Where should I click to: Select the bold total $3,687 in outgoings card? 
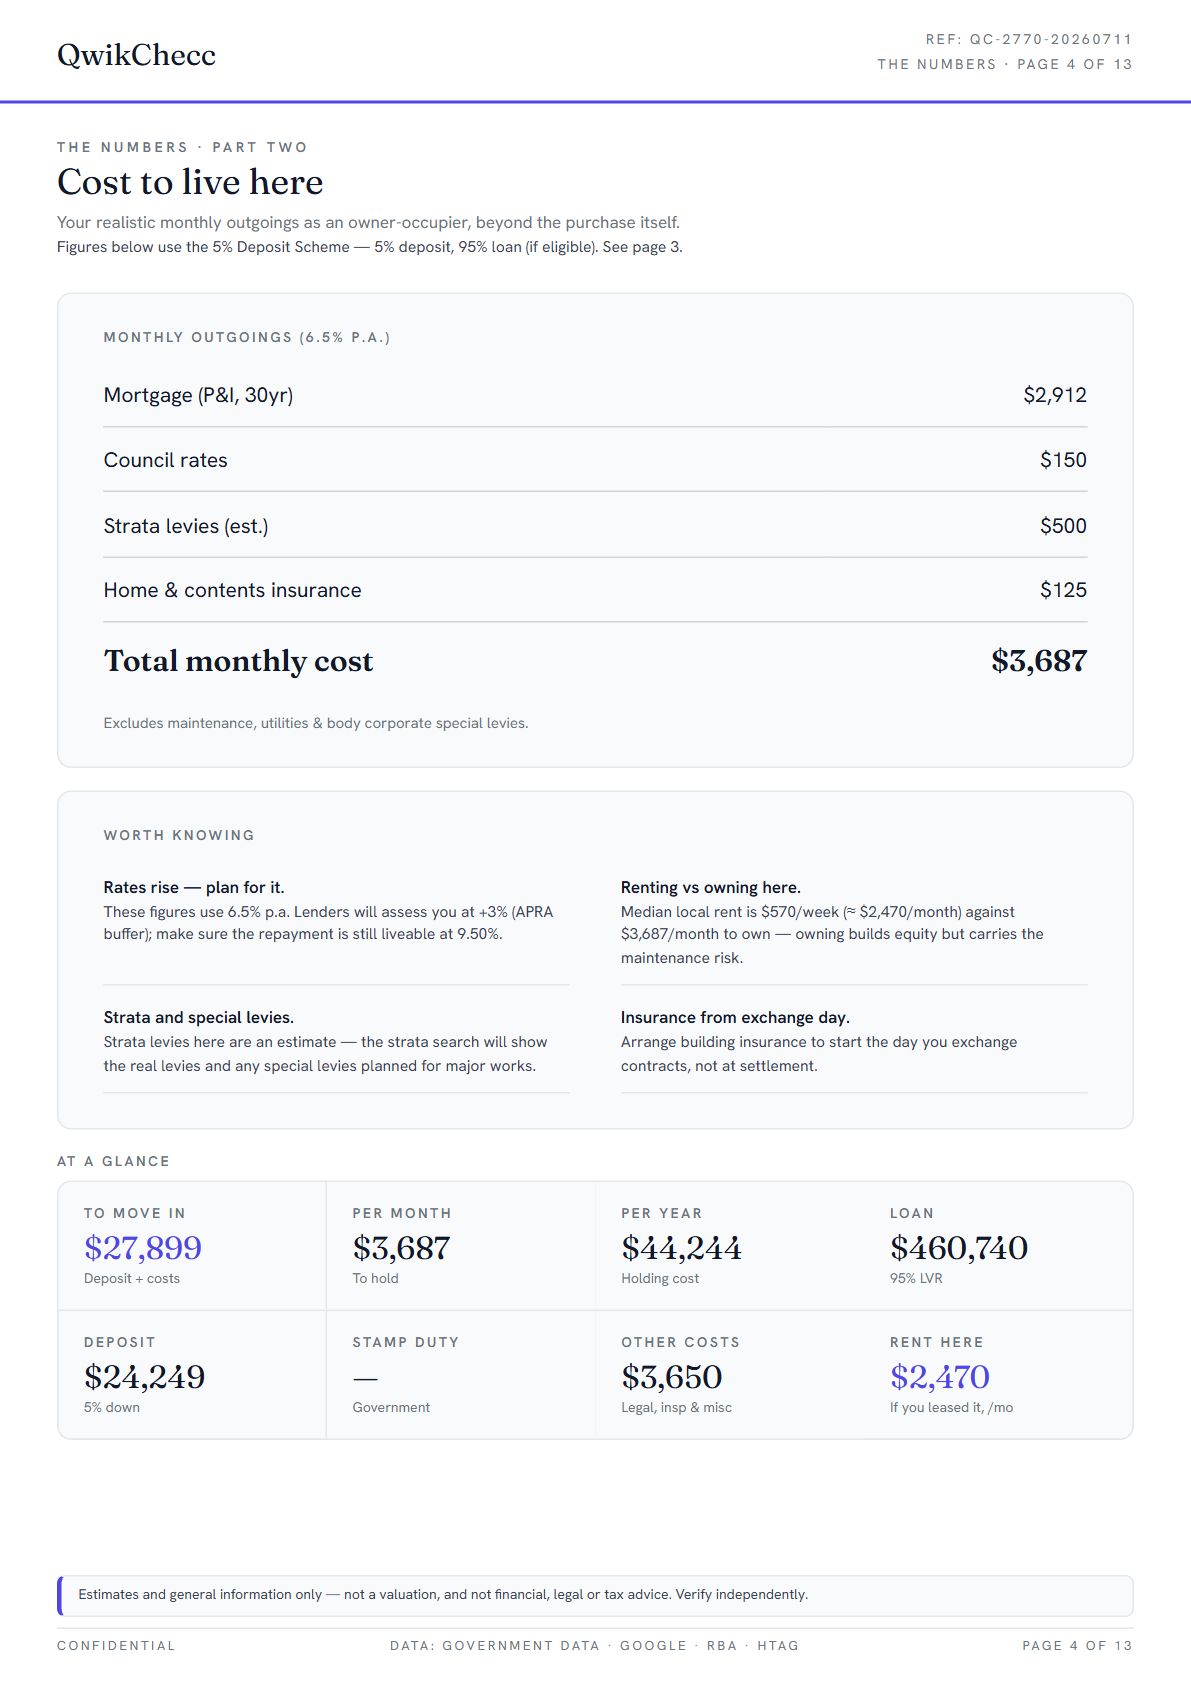pos(1039,661)
